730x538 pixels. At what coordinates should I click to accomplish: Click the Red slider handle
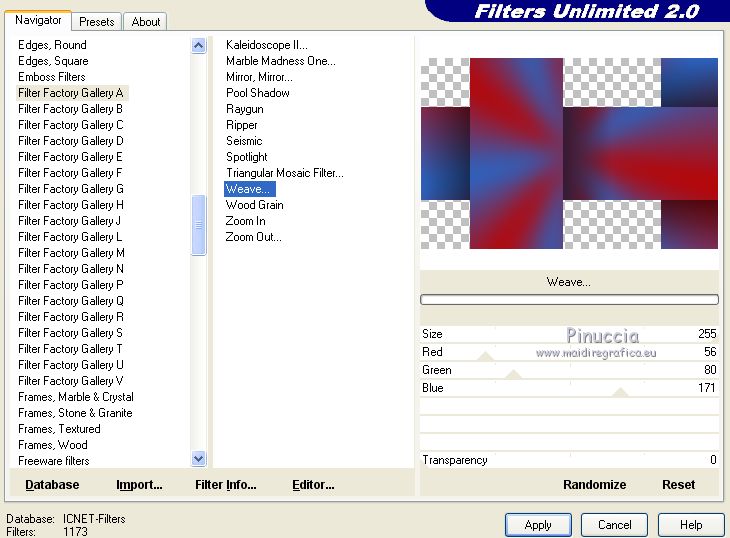[486, 356]
